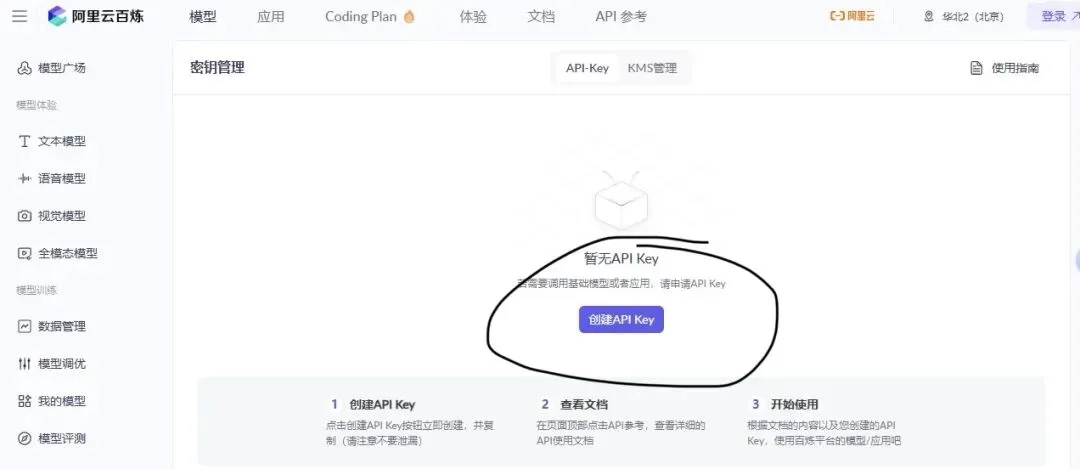
Task: Click the document icon beside 使用指南
Action: pyautogui.click(x=976, y=68)
